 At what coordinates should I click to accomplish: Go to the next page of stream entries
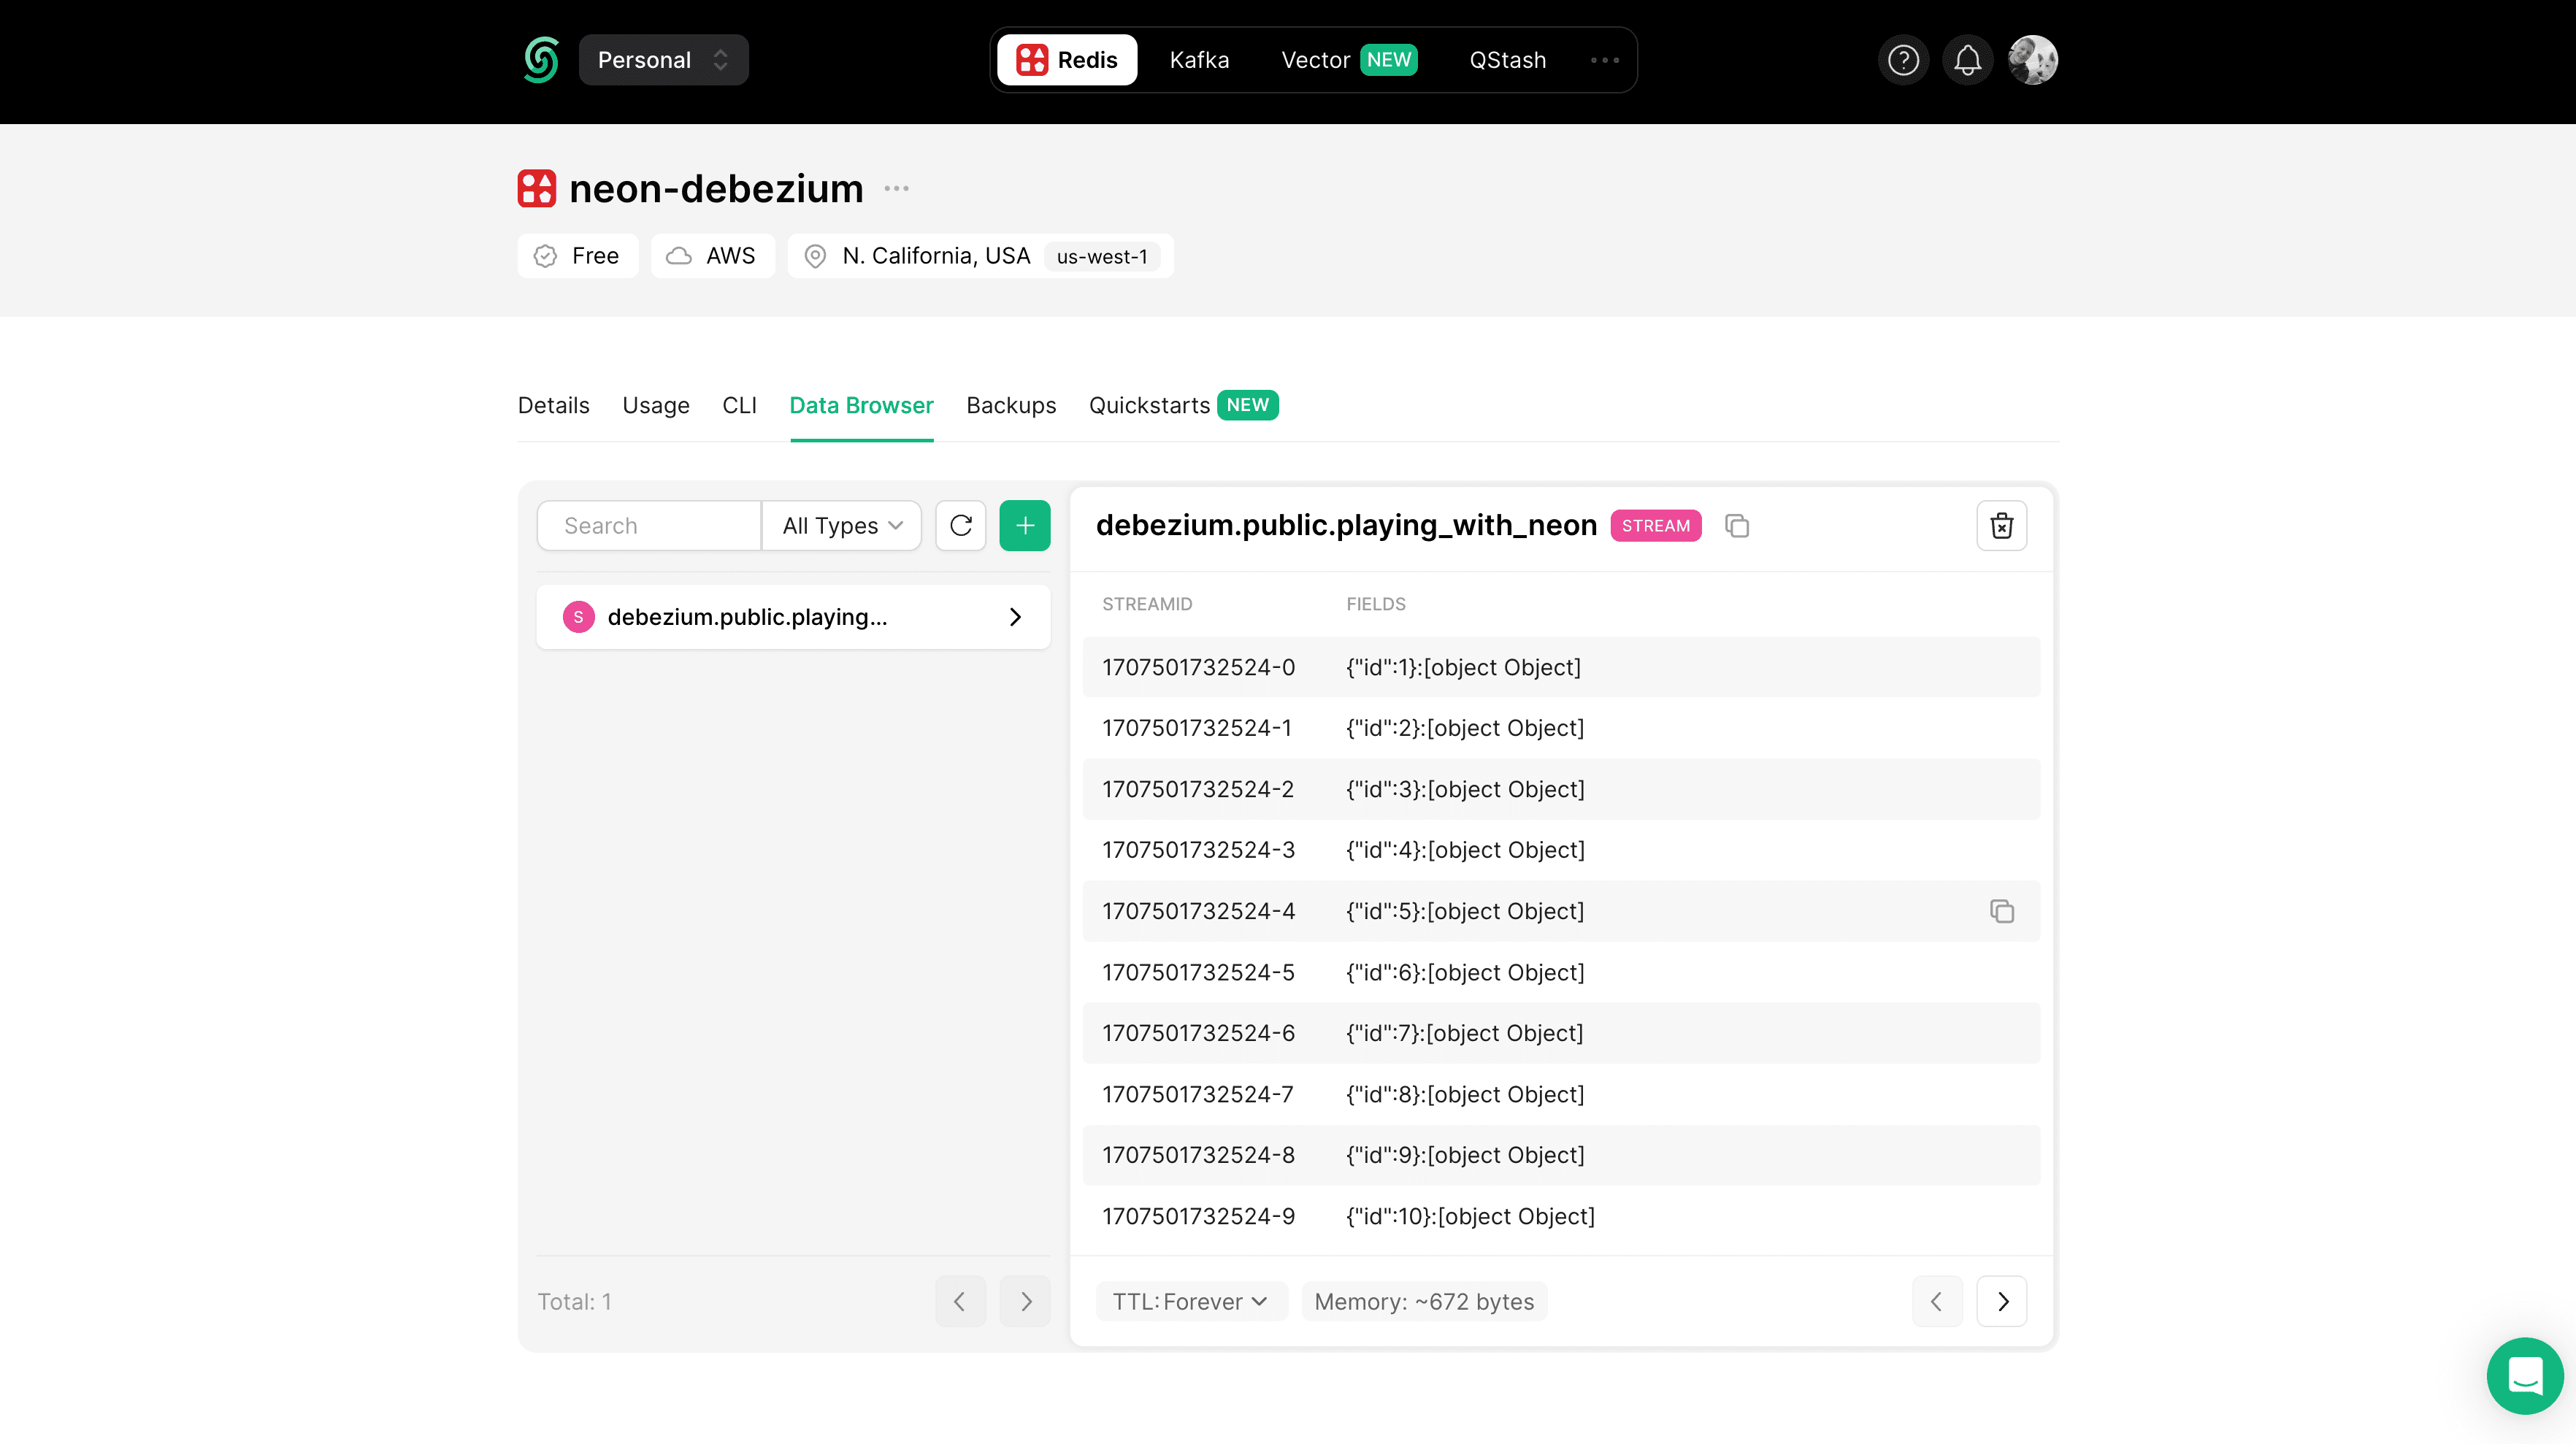(2002, 1301)
